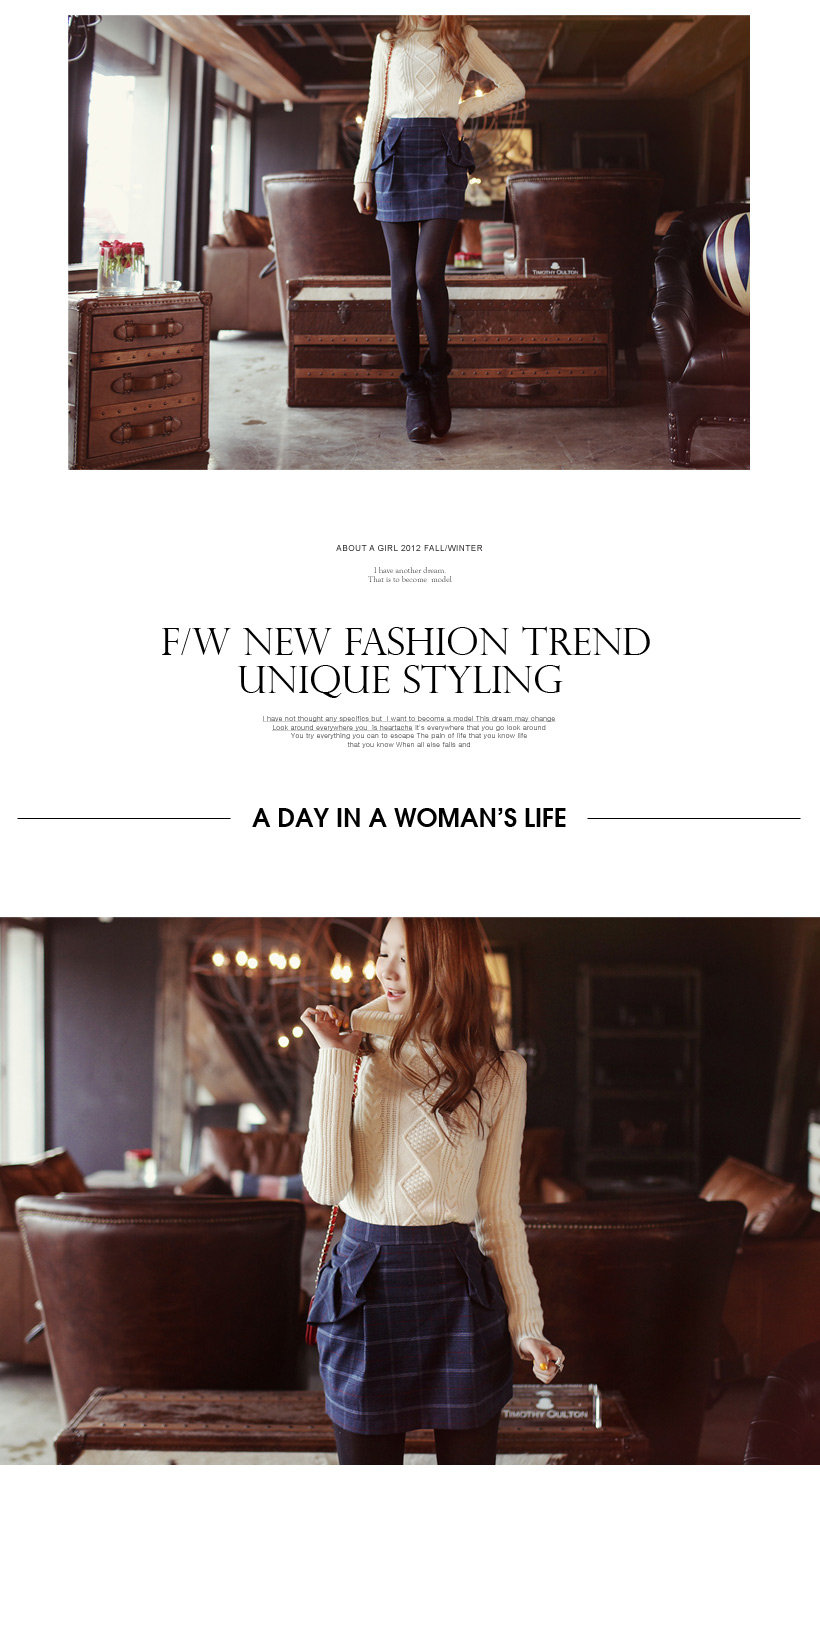Screen dimensions: 820x1642
Task: Click 'I have another dream' script text
Action: point(409,570)
